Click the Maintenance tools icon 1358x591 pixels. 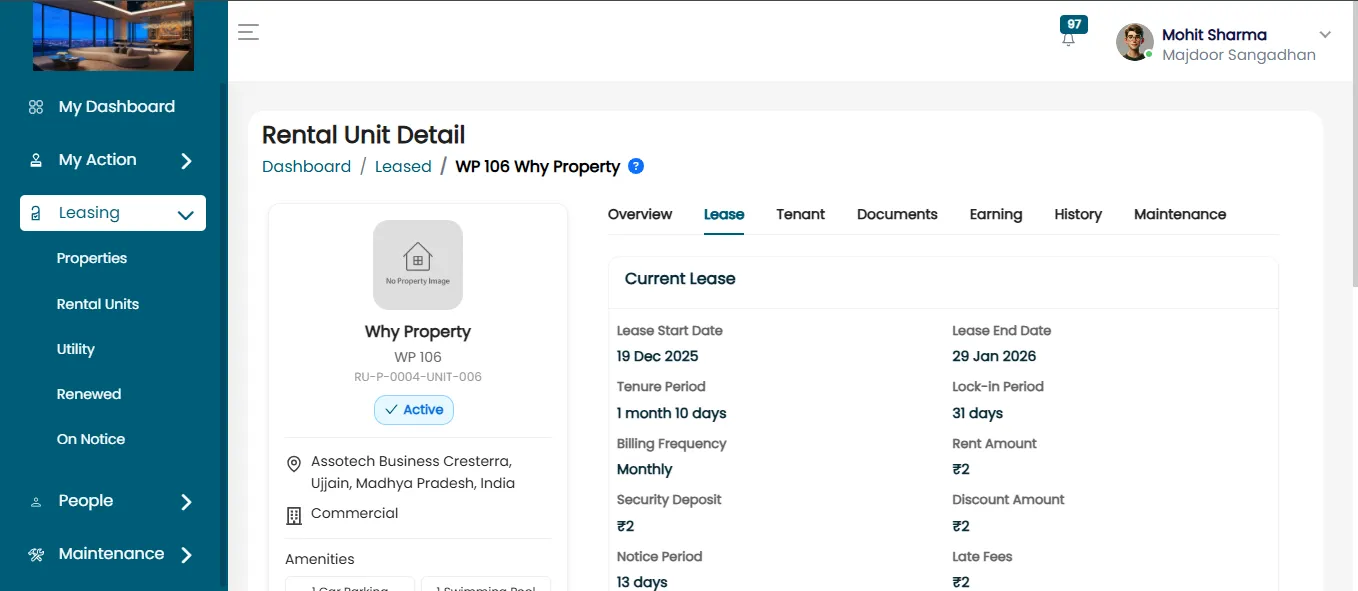(36, 555)
